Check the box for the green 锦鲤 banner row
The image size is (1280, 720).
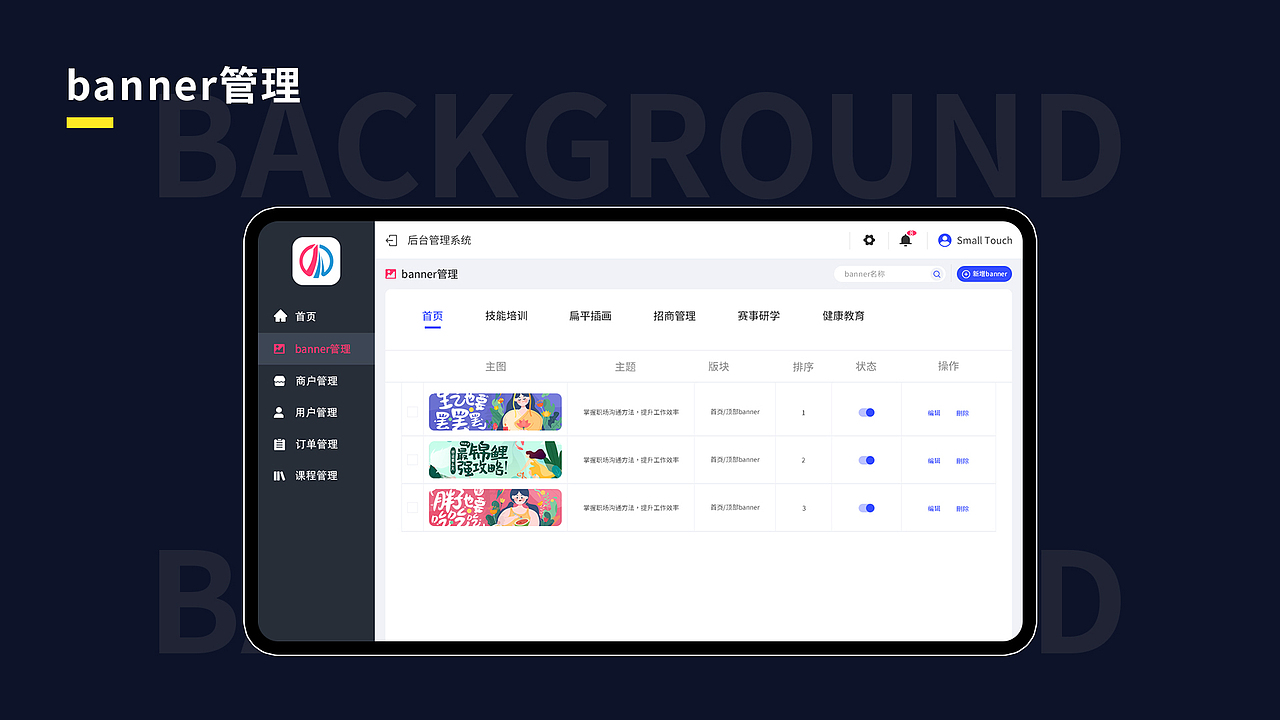point(412,460)
